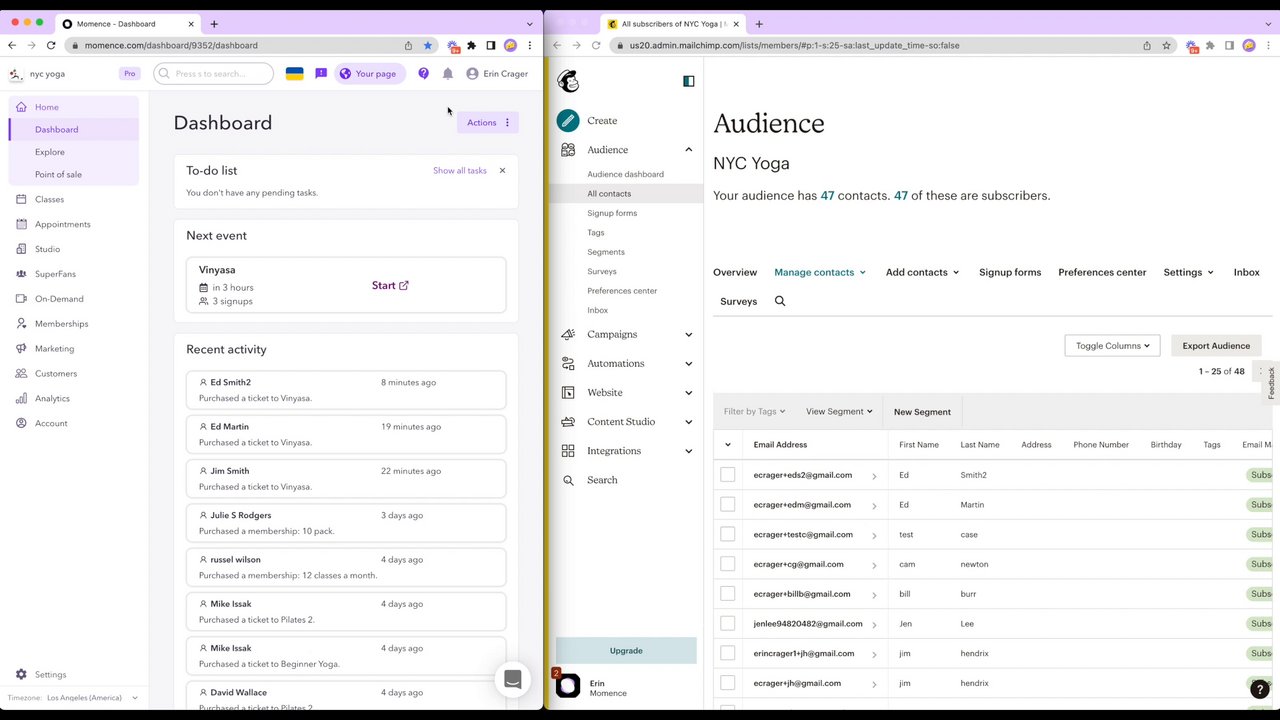This screenshot has height=720, width=1280.
Task: Click Show all tasks link
Action: [460, 171]
